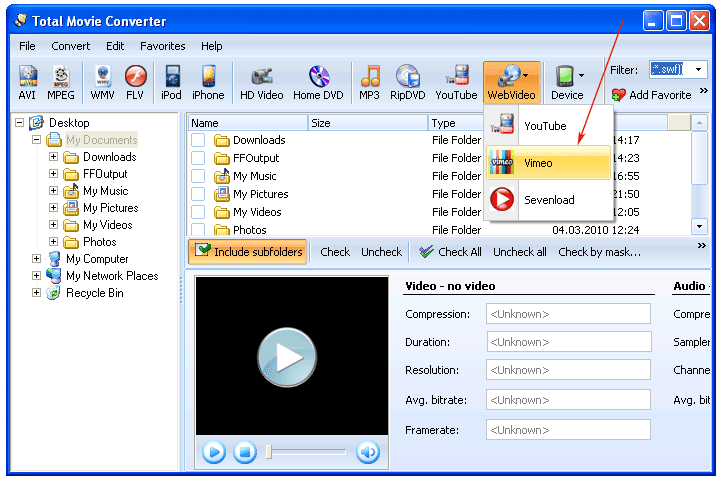Click the file list scroll down arrow
Image resolution: width=719 pixels, height=480 pixels.
pos(699,226)
